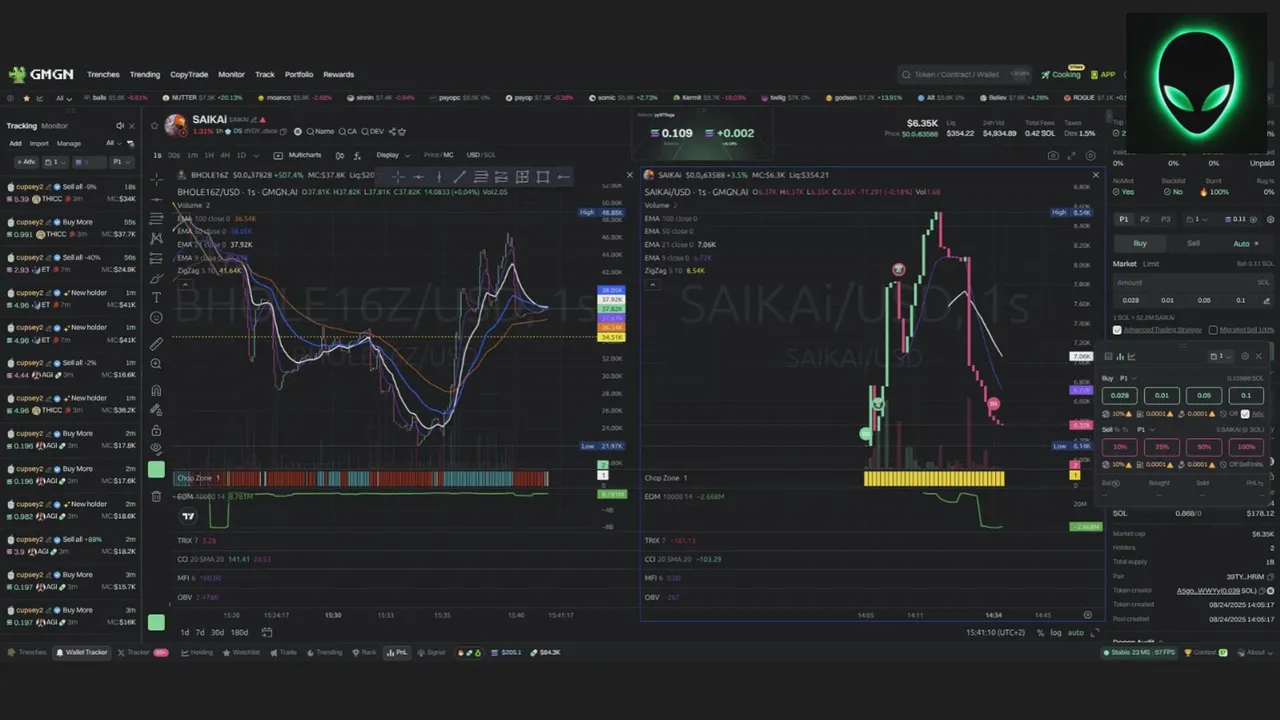Open the Trenches menu item
The height and width of the screenshot is (720, 1280).
(103, 74)
